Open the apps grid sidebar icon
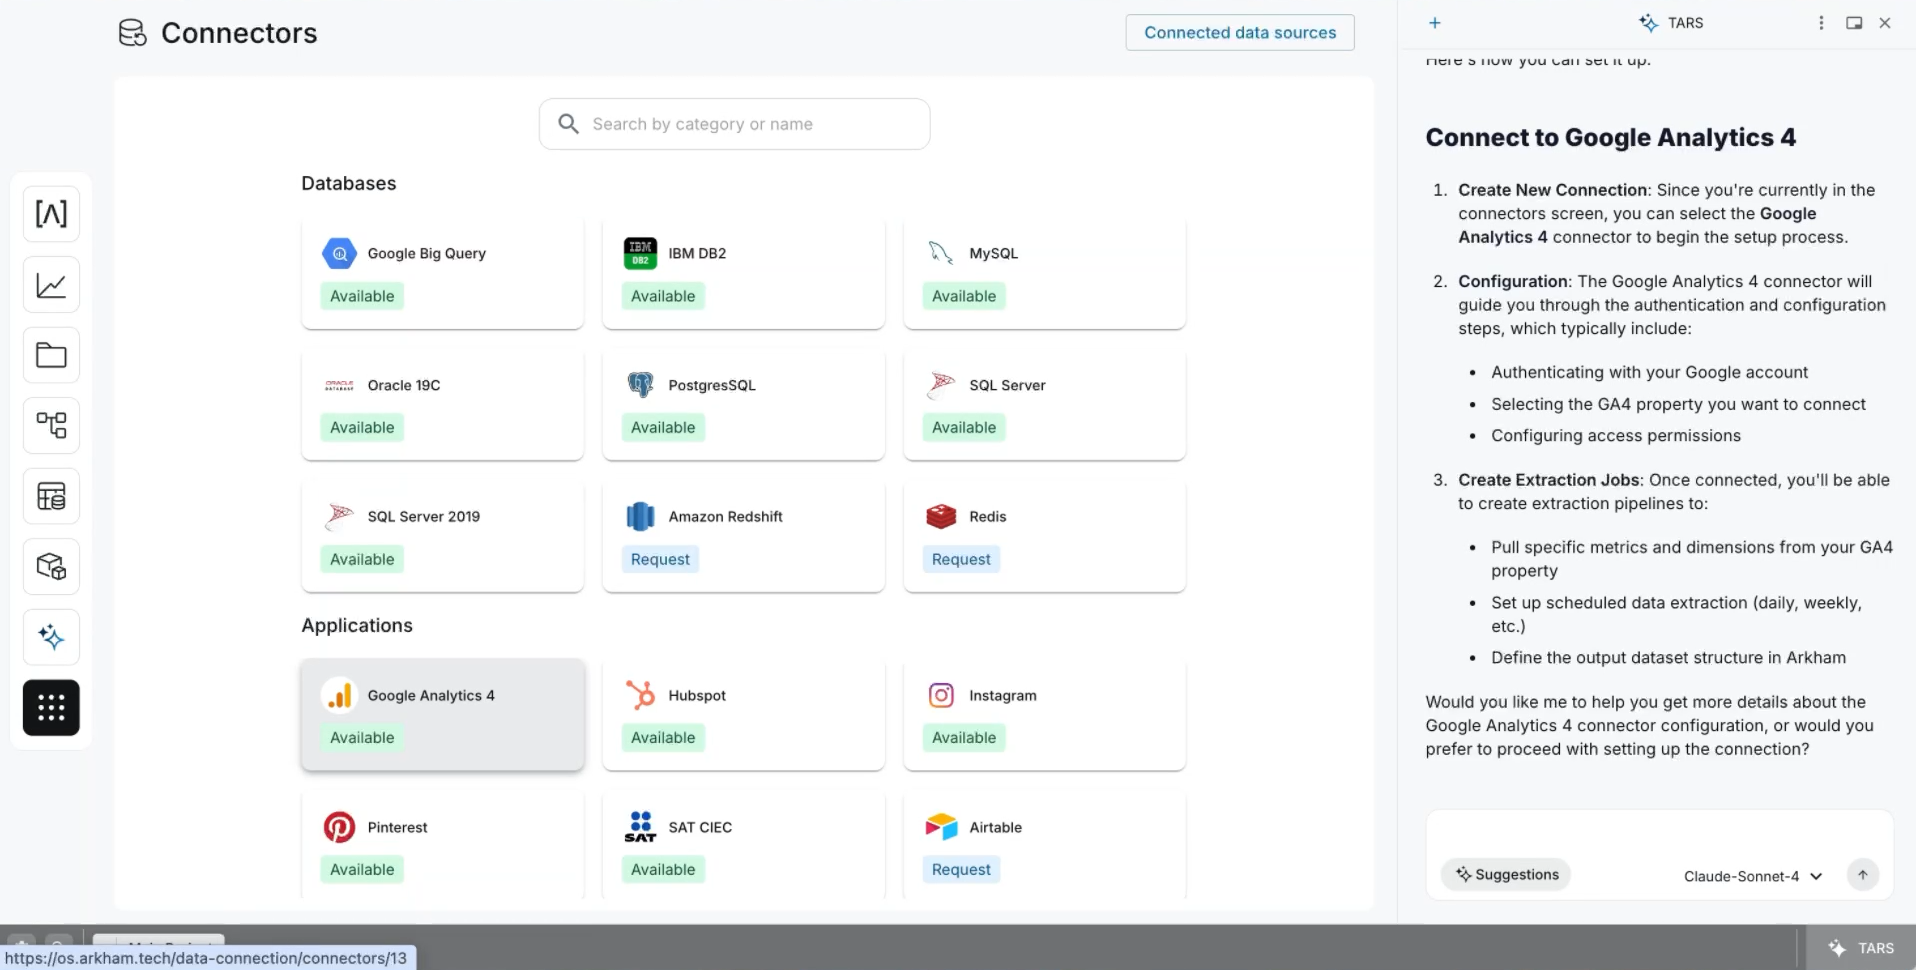The image size is (1916, 970). tap(51, 708)
